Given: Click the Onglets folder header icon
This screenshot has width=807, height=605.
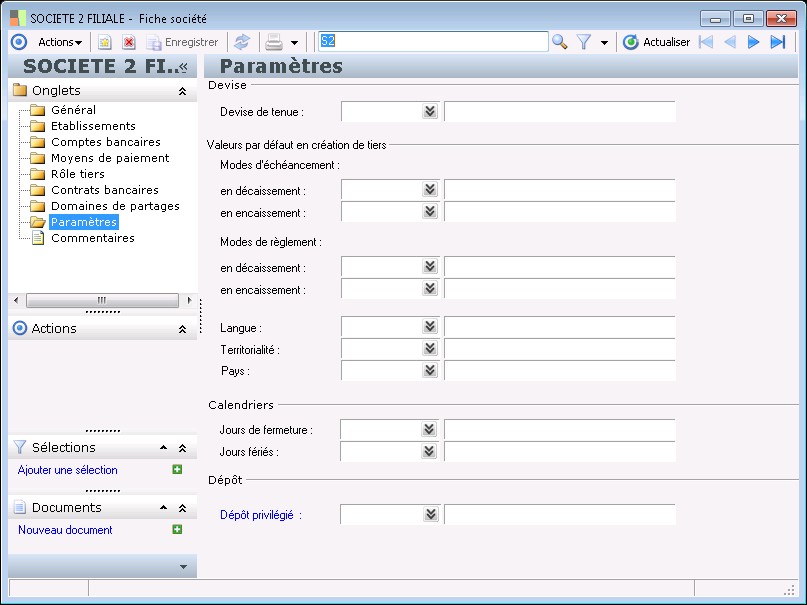Looking at the screenshot, I should click(x=20, y=90).
